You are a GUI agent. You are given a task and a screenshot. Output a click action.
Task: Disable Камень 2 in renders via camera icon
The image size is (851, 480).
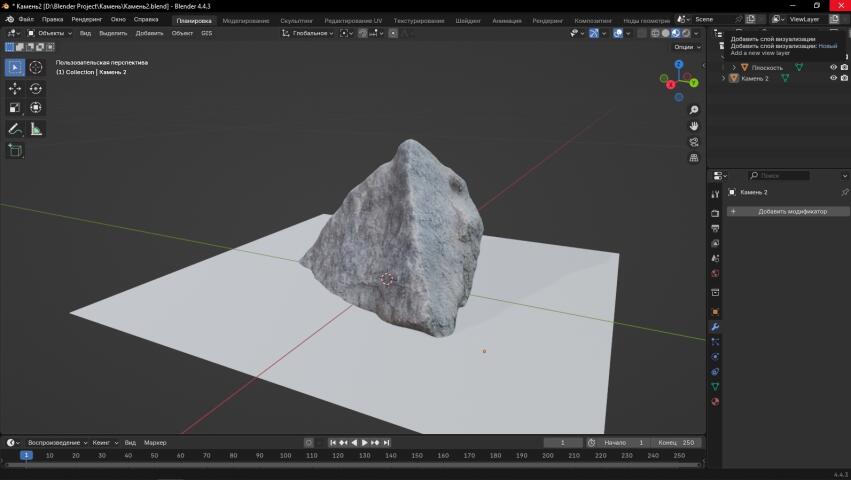(x=844, y=78)
